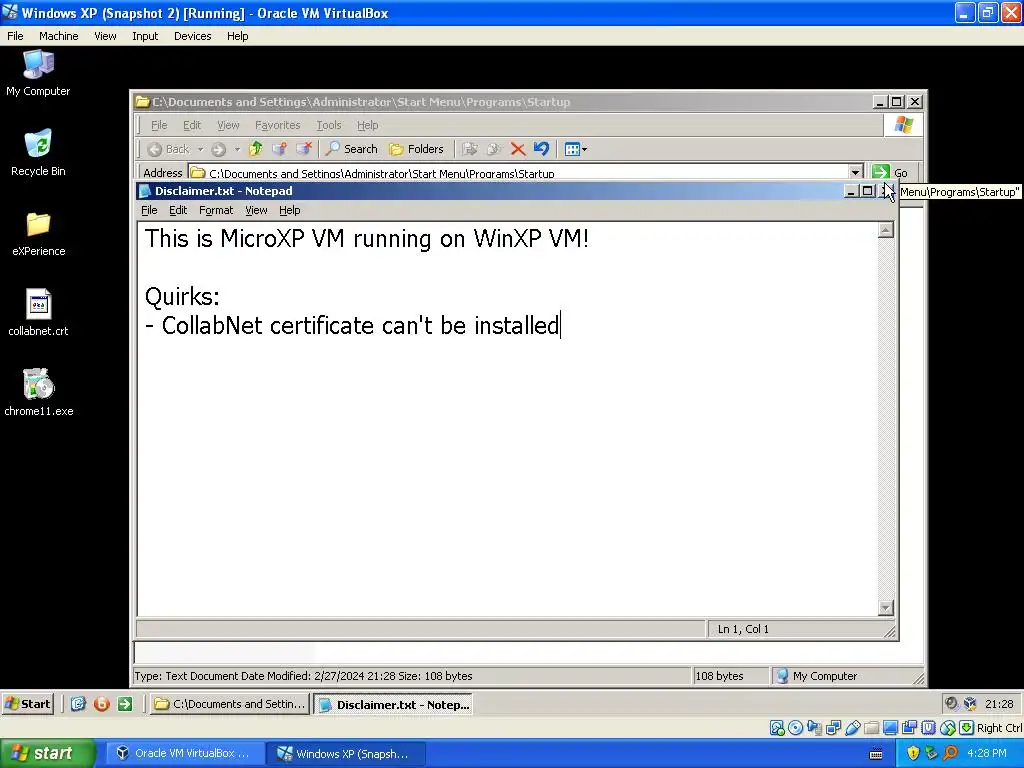This screenshot has height=768, width=1024.
Task: Click the Move To toolbar icon
Action: (x=470, y=149)
